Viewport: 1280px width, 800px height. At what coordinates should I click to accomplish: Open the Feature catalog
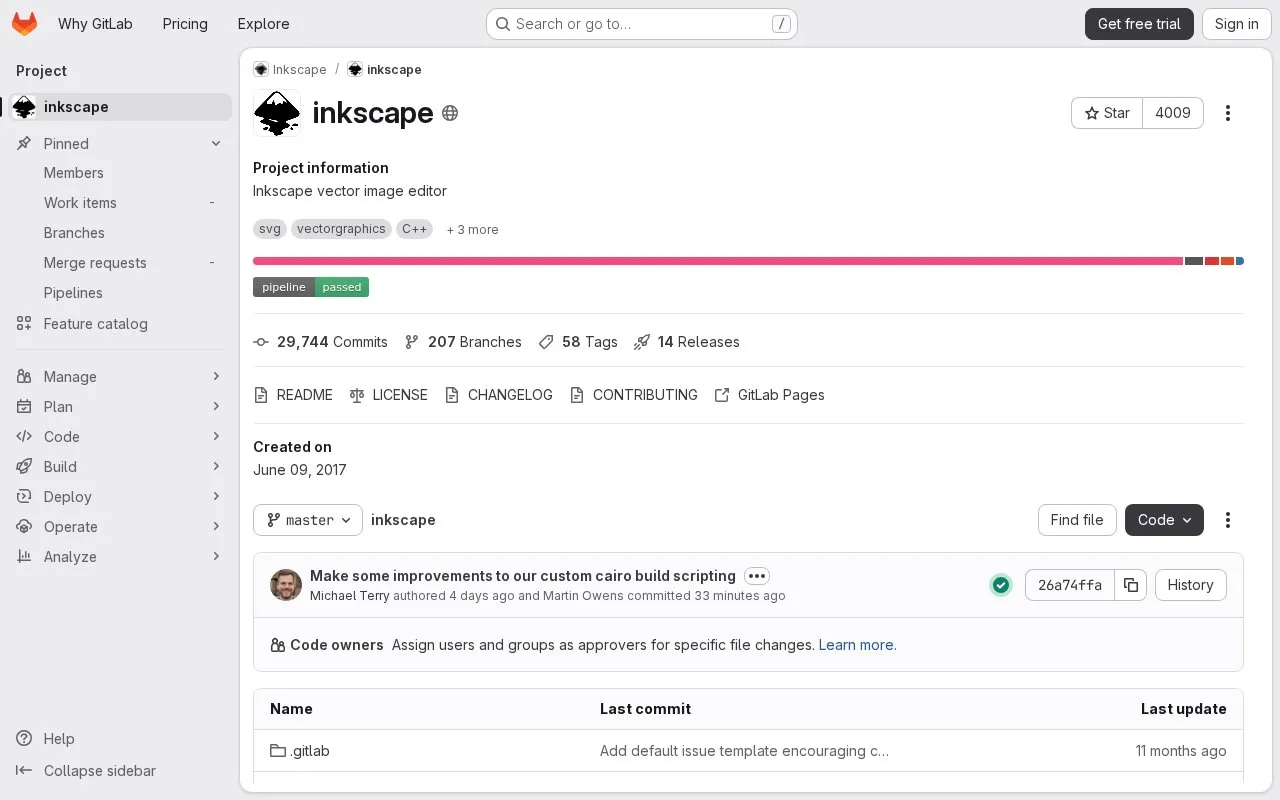pos(120,324)
